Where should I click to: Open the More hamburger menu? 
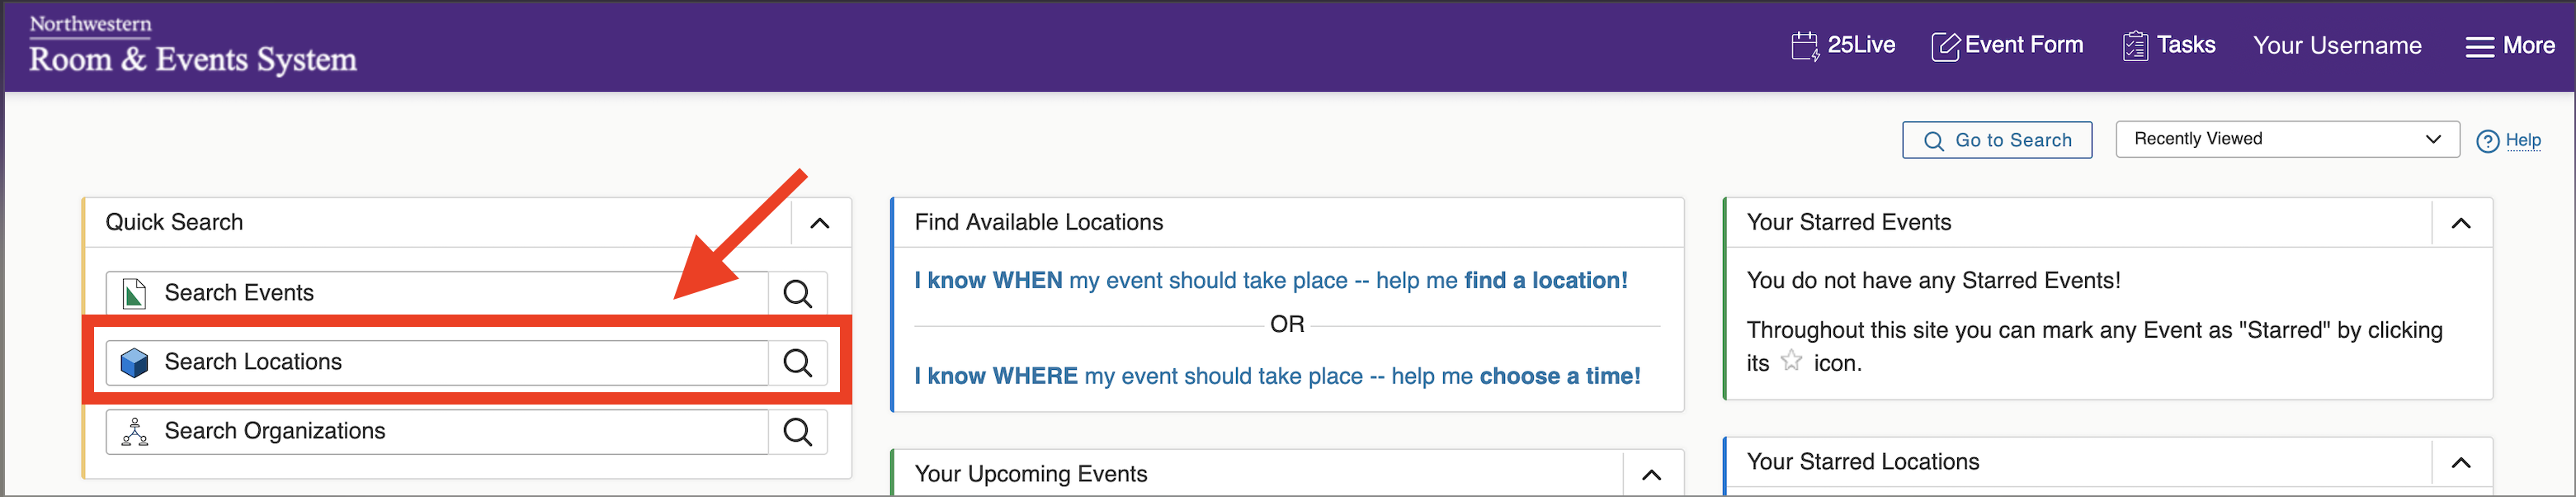[2510, 46]
